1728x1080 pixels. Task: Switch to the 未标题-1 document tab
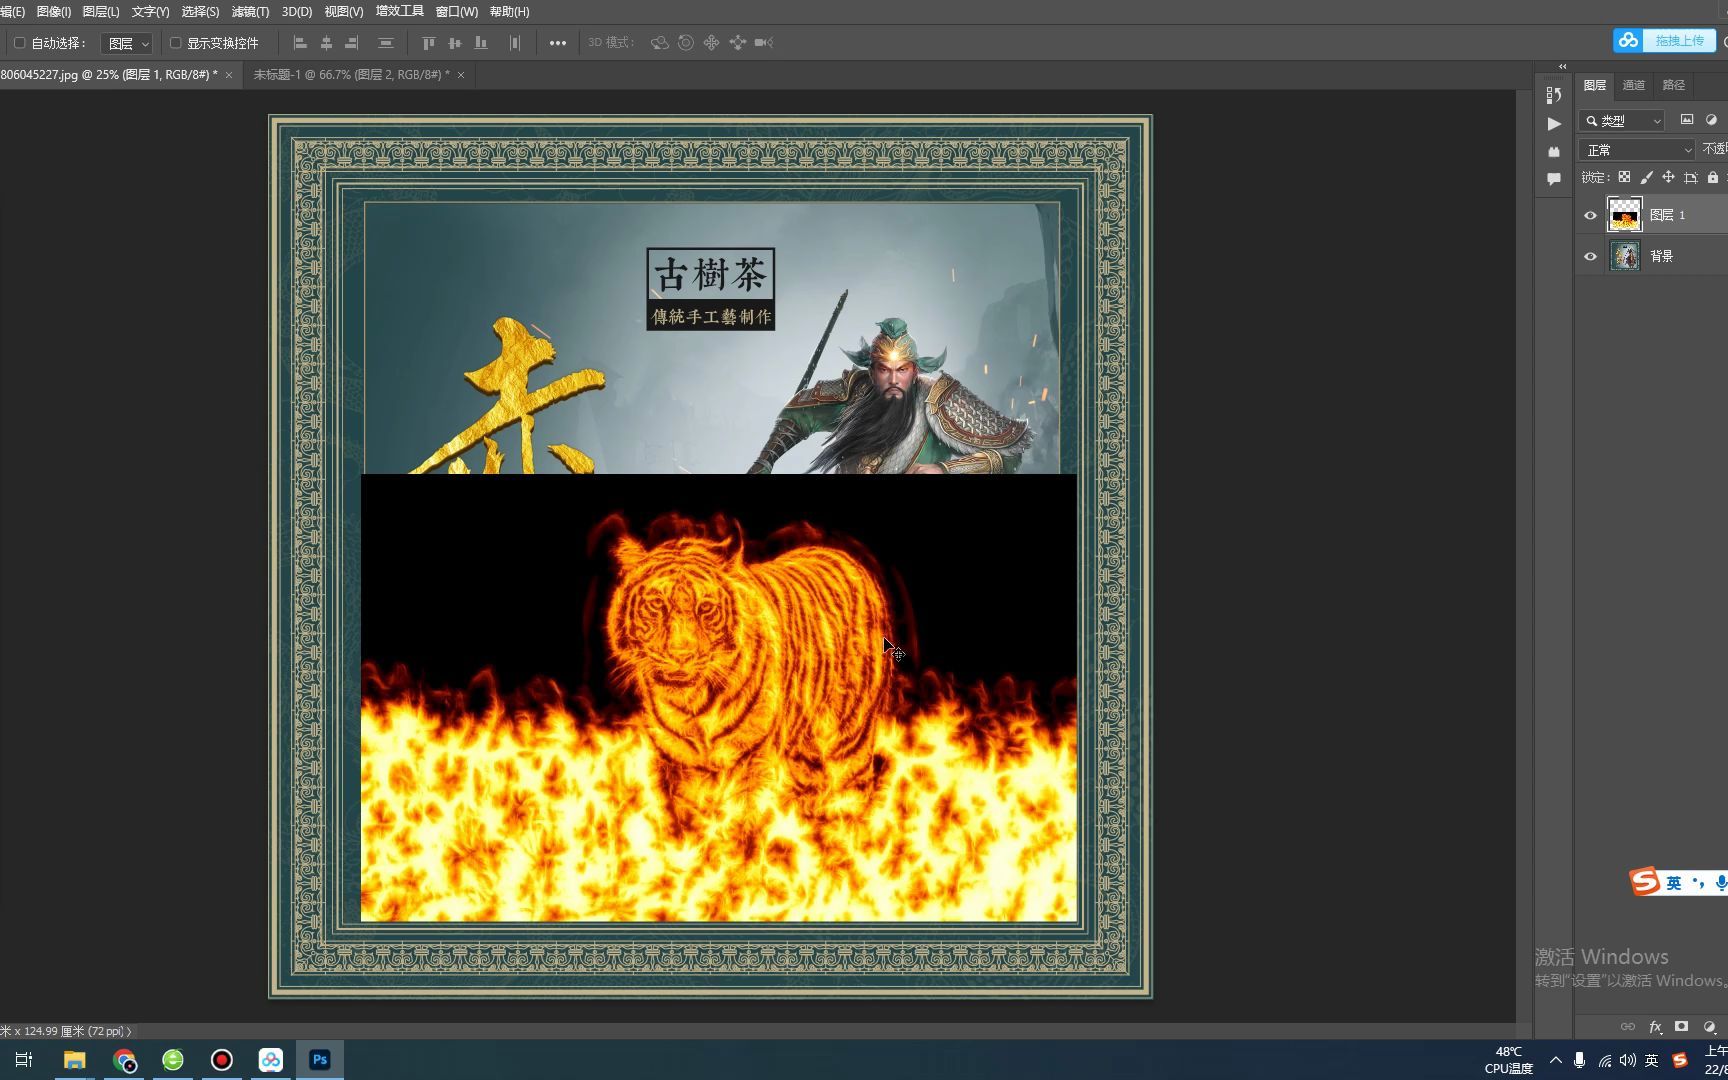point(351,75)
